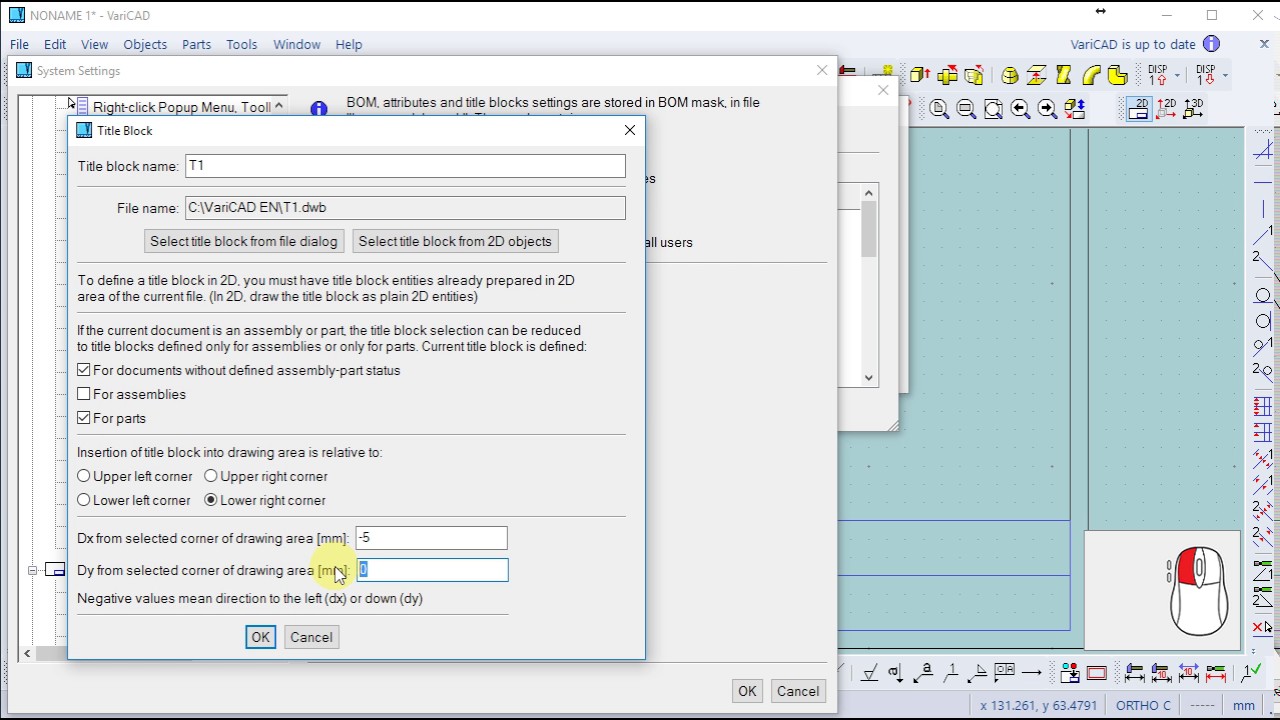Click Cancel in System Settings window
Image resolution: width=1280 pixels, height=720 pixels.
point(798,691)
